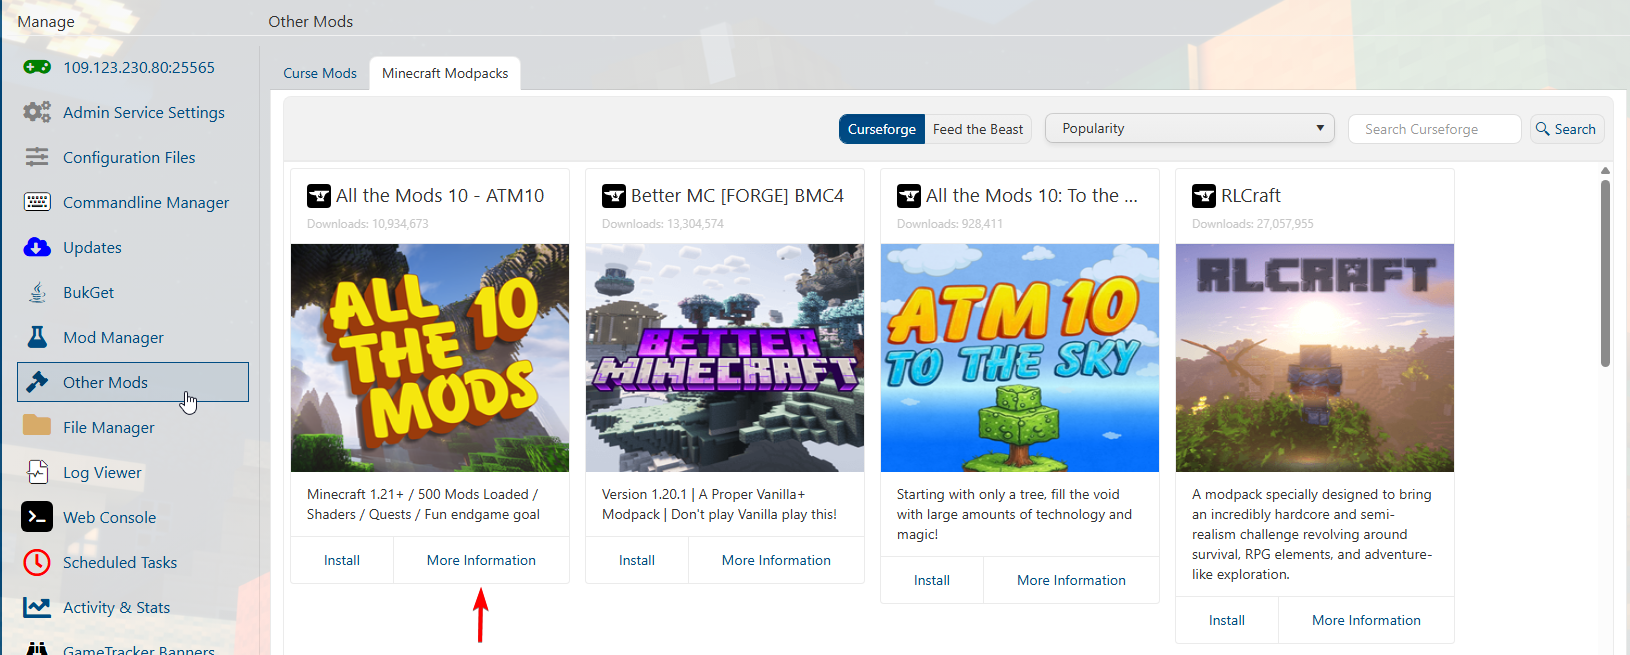Click the Better Minecraft modpack thumbnail
This screenshot has width=1630, height=655.
pyautogui.click(x=725, y=357)
